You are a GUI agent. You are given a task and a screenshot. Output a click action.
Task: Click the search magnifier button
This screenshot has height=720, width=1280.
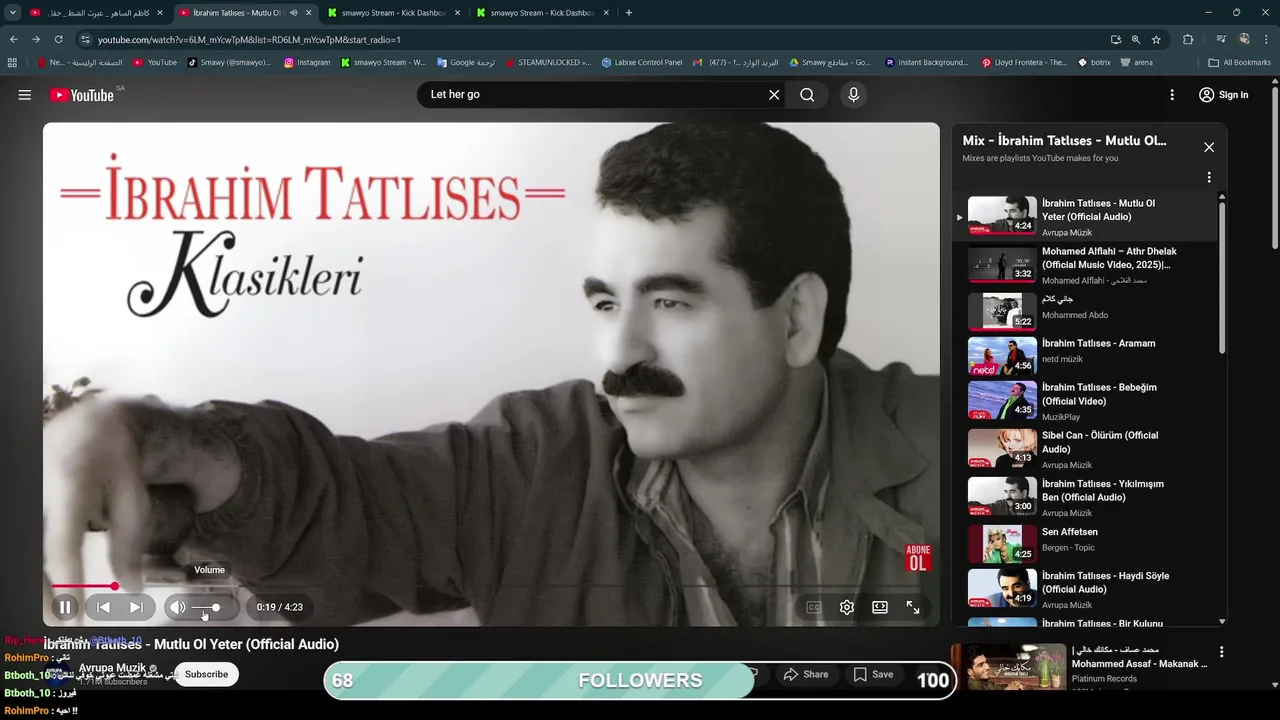point(807,95)
